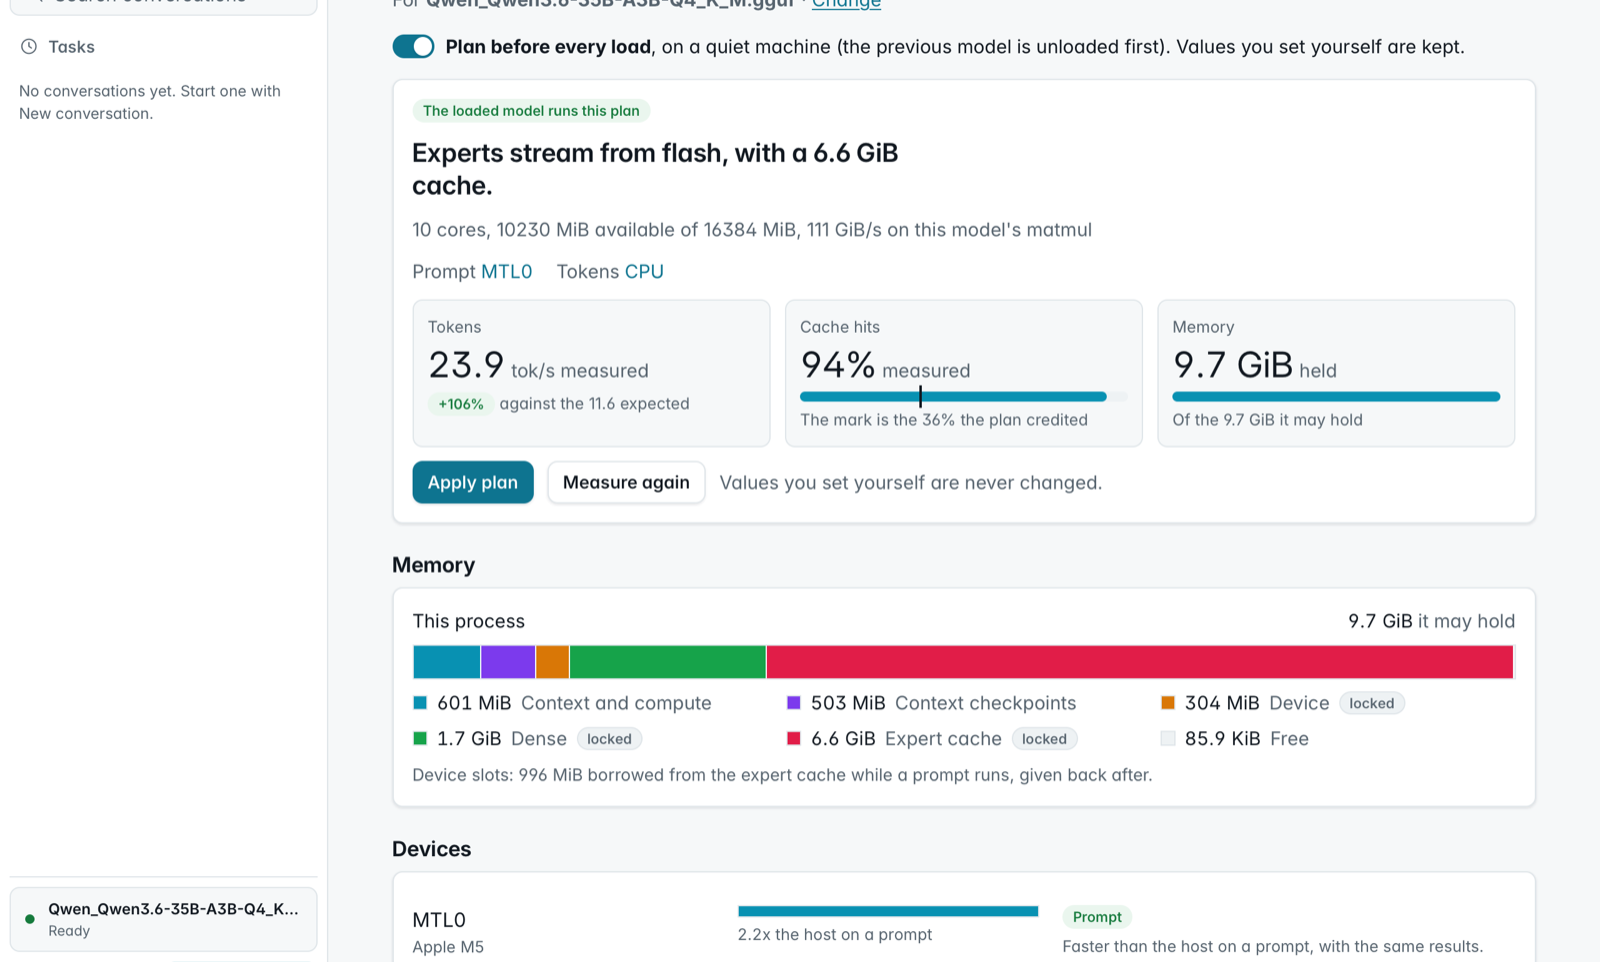Click the MTL0 prompt device link
Screen dimensions: 1600x962
506,271
